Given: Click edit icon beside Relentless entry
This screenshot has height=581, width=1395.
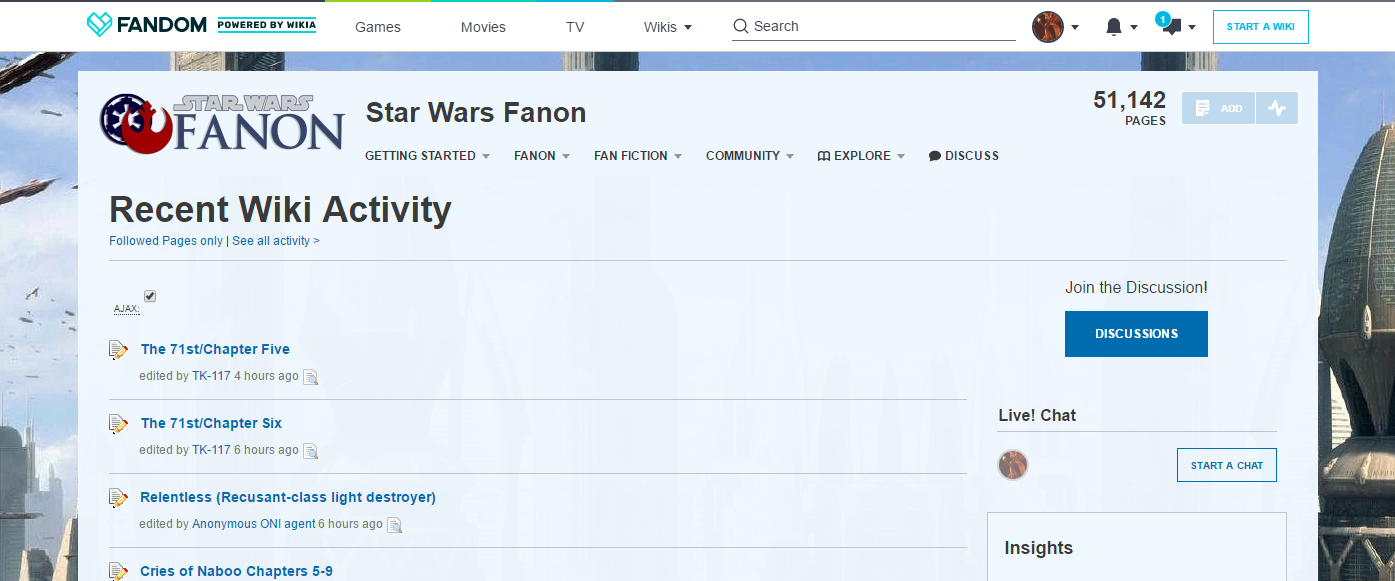Looking at the screenshot, I should (119, 497).
